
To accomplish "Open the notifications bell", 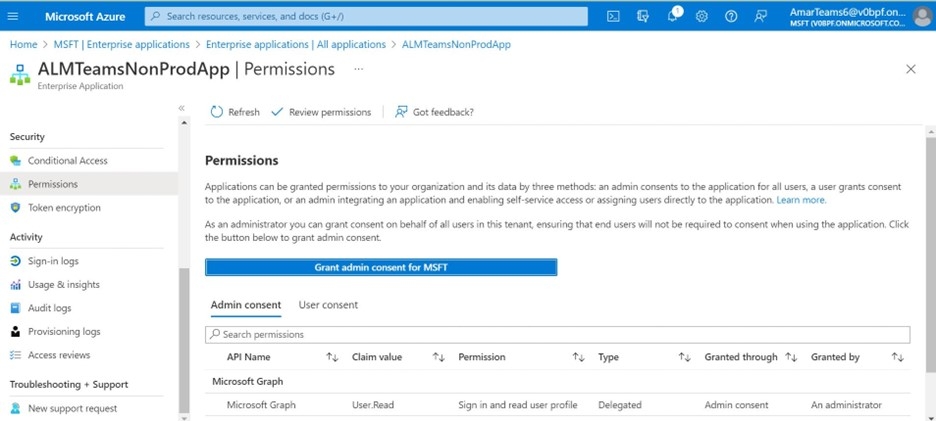I will (673, 16).
